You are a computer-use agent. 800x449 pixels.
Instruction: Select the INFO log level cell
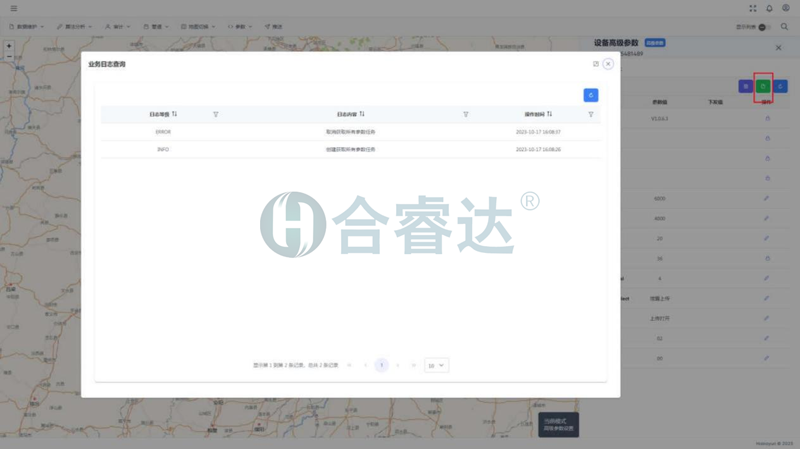[163, 149]
